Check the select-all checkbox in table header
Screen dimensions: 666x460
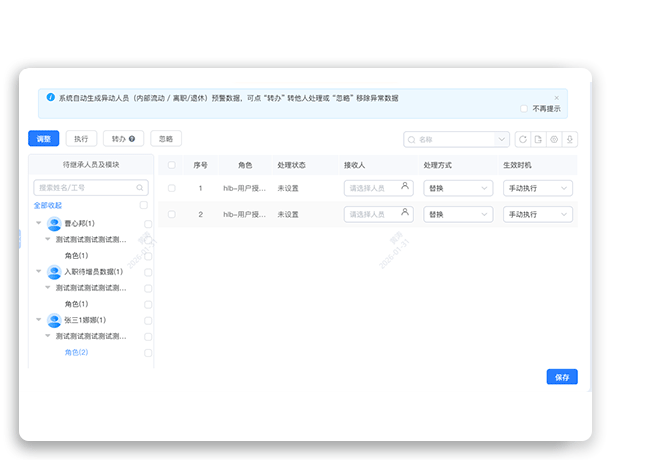coord(172,164)
